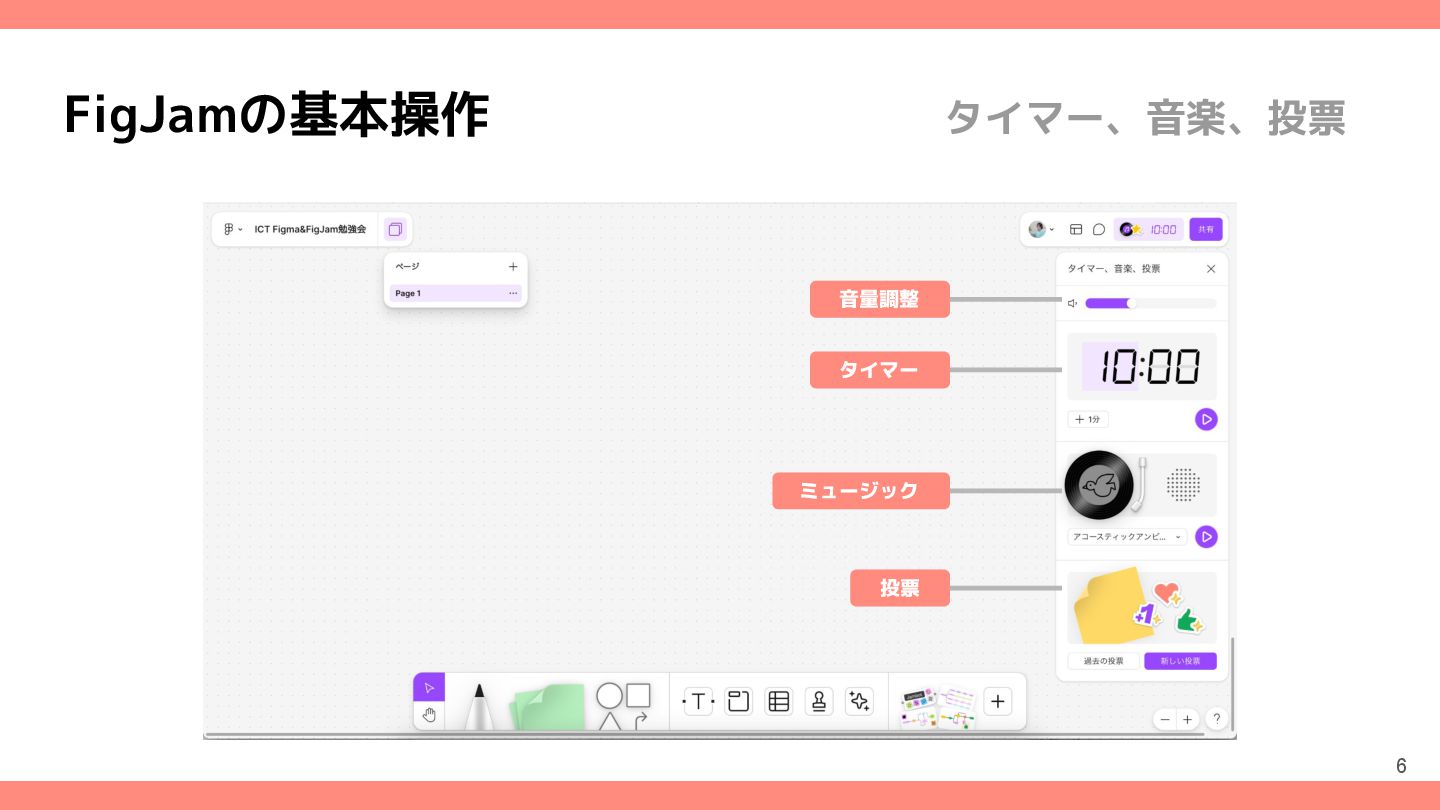Click the purple 共有 share button
The image size is (1440, 810).
point(1206,229)
